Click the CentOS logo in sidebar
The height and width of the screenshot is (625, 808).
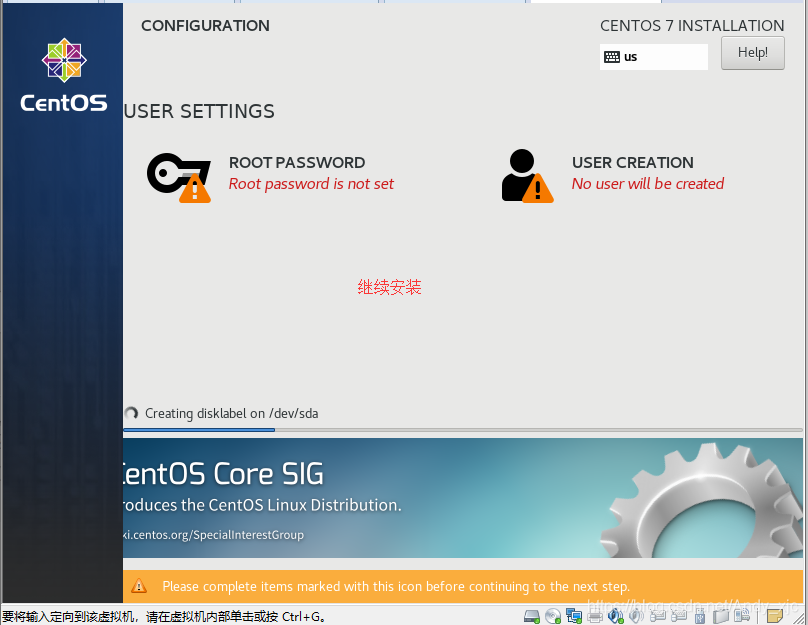tap(64, 75)
